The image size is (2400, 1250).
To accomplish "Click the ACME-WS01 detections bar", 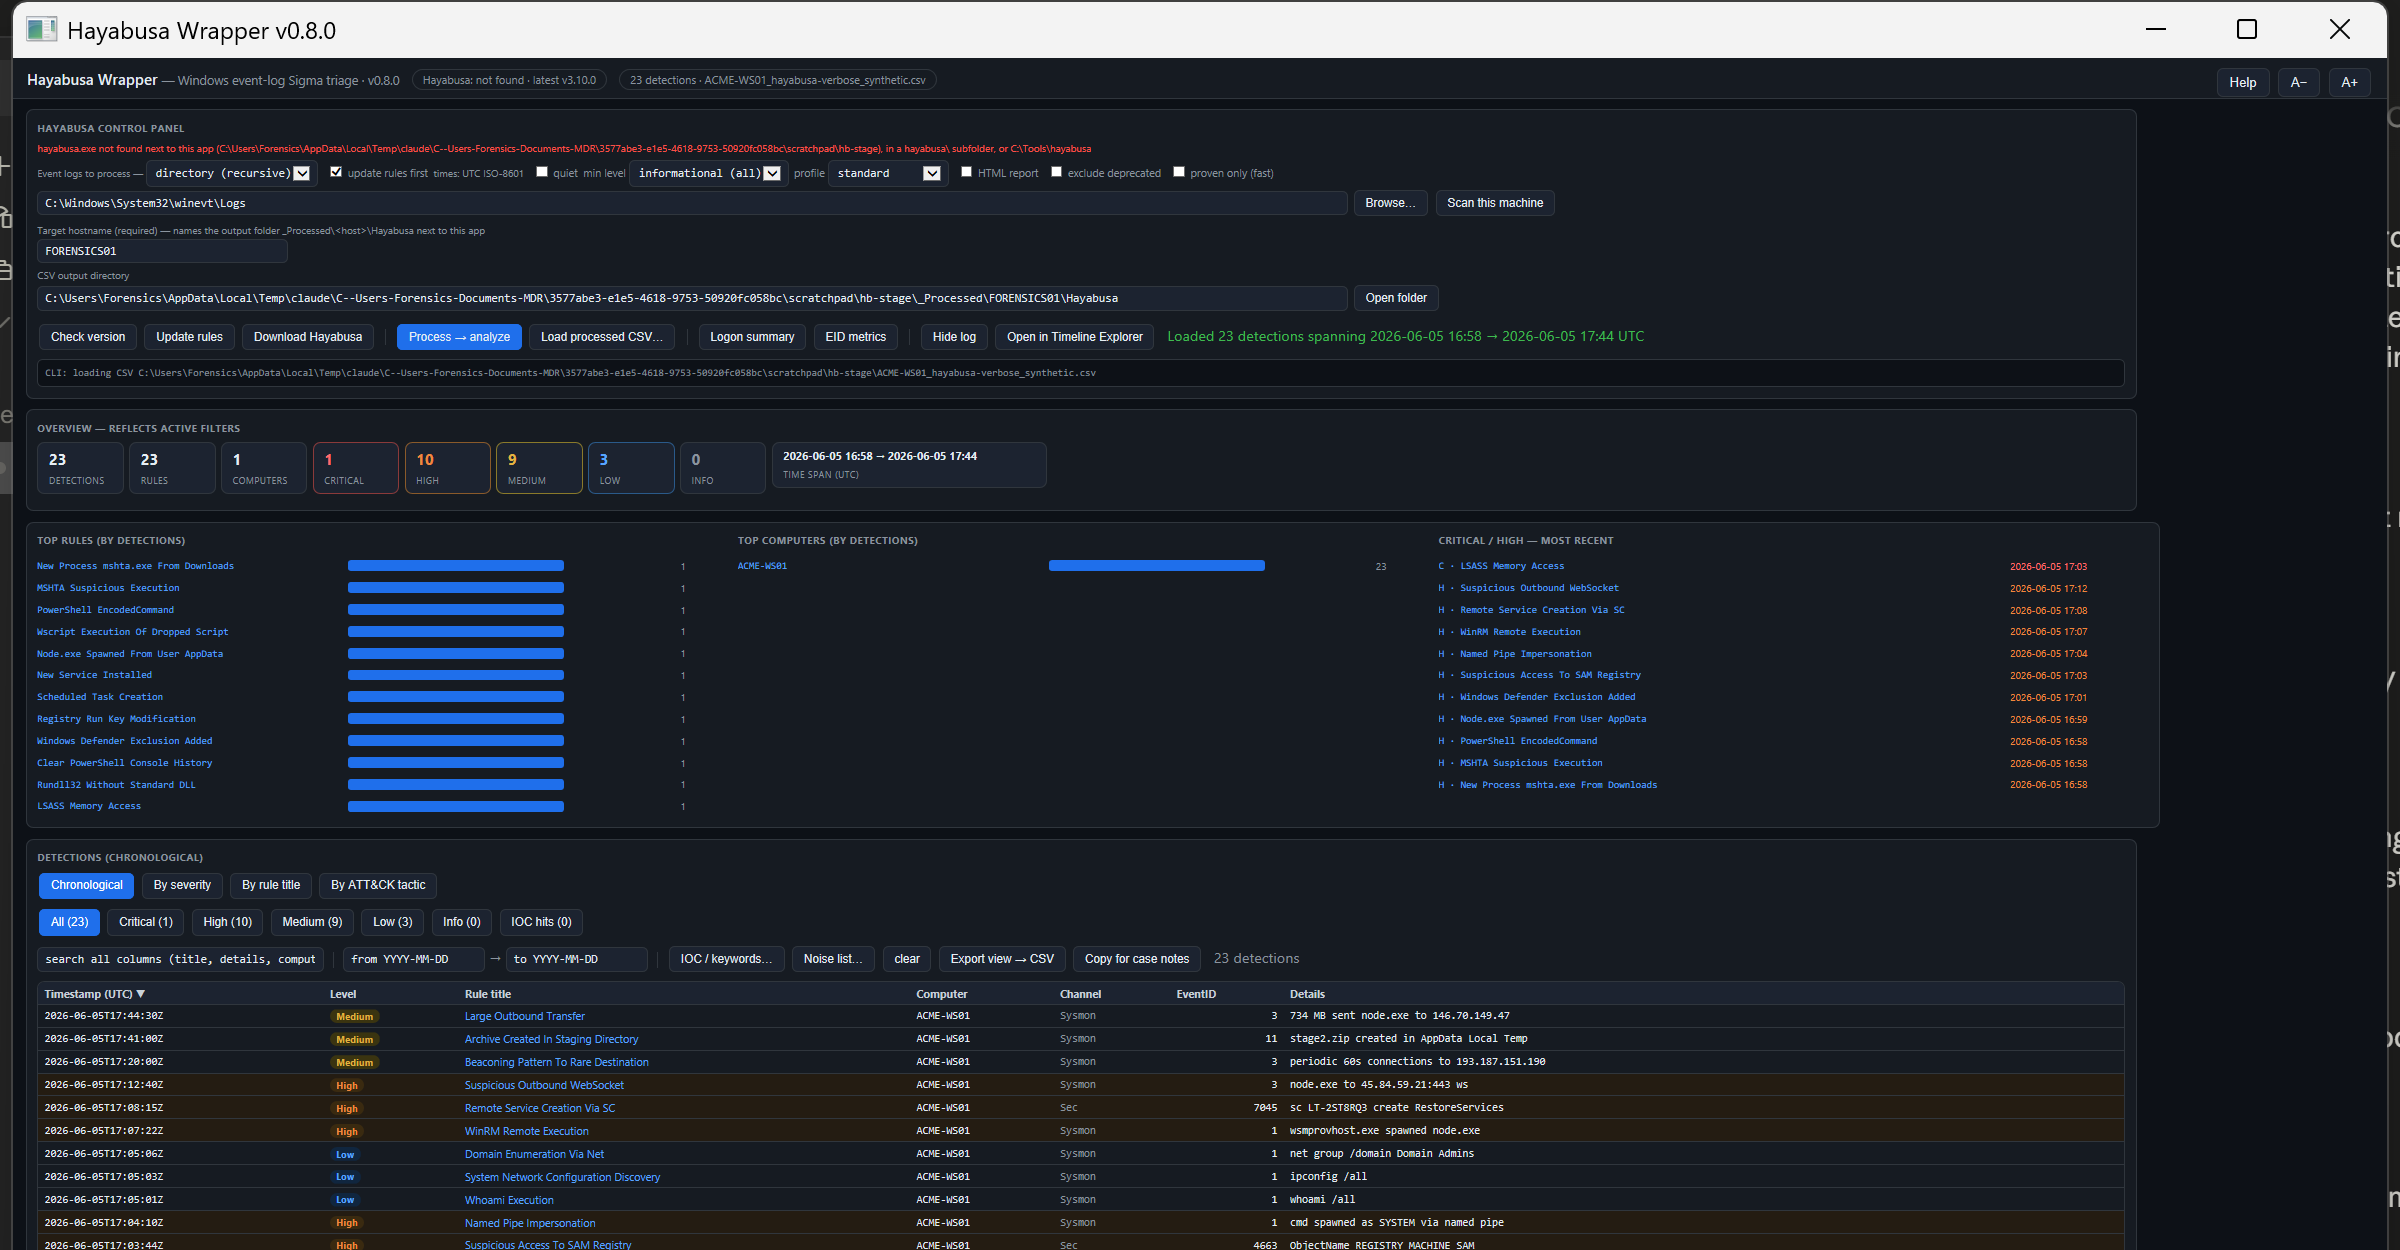I will [1156, 566].
